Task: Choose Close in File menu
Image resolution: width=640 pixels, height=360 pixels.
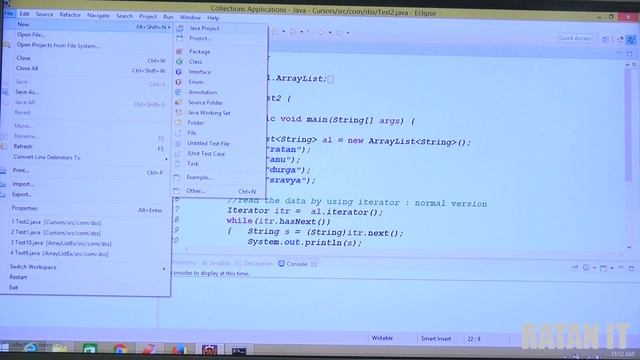Action: click(x=23, y=58)
